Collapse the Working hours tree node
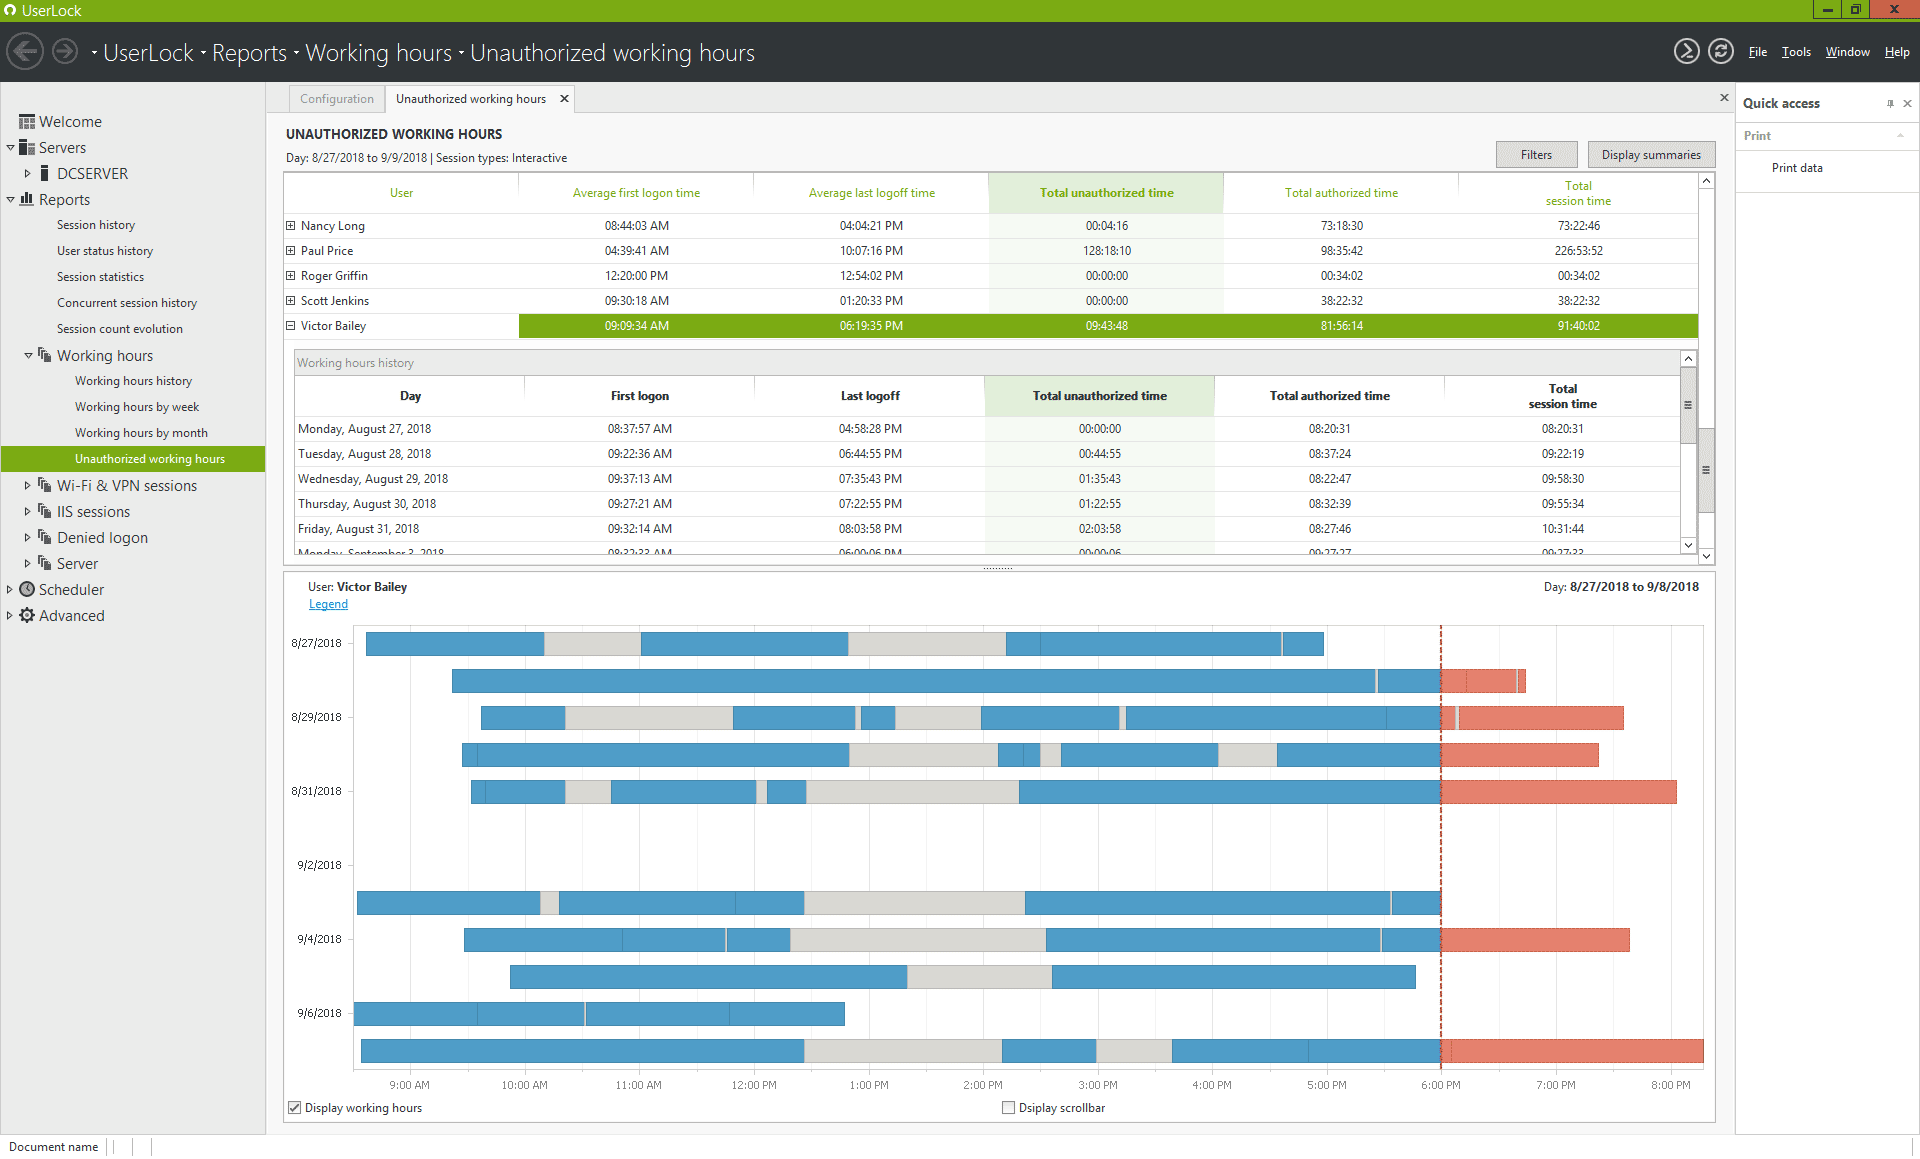Image resolution: width=1920 pixels, height=1159 pixels. (28, 356)
